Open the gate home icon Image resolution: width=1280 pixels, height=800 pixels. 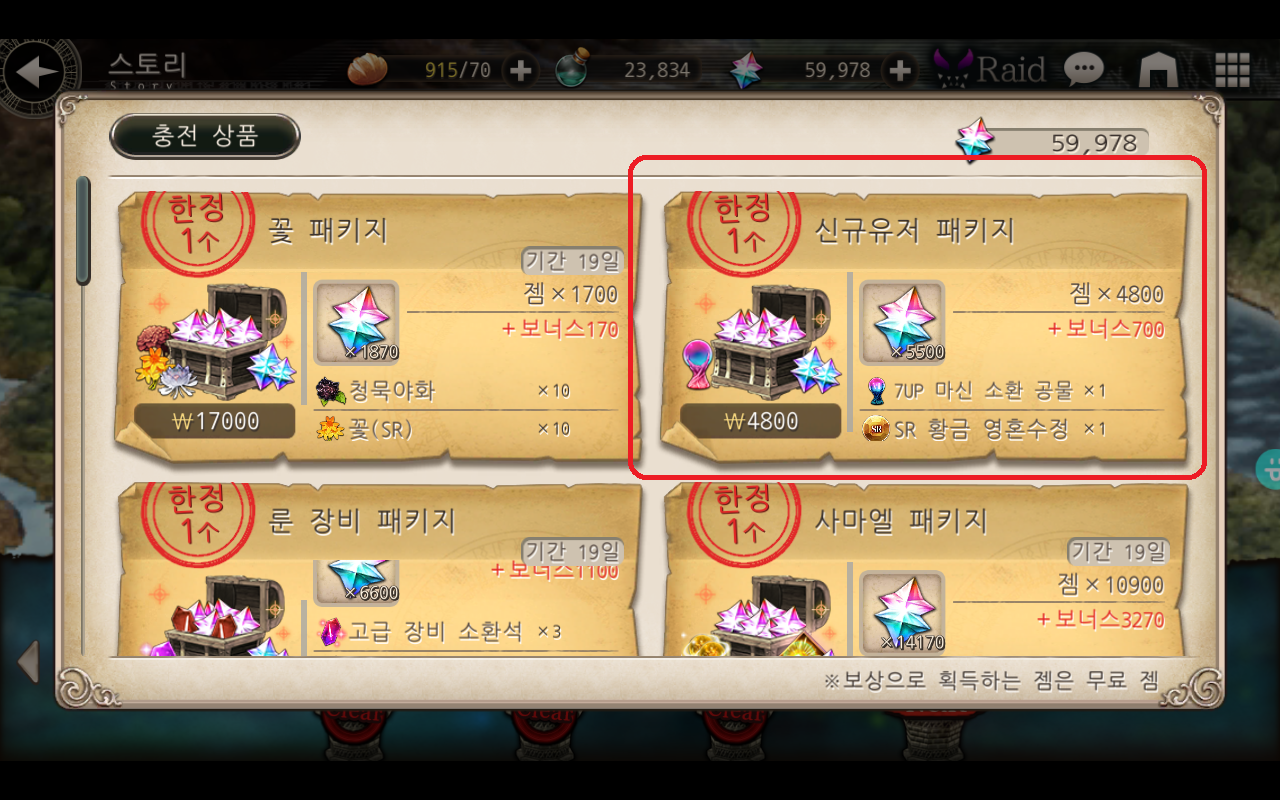click(1158, 70)
